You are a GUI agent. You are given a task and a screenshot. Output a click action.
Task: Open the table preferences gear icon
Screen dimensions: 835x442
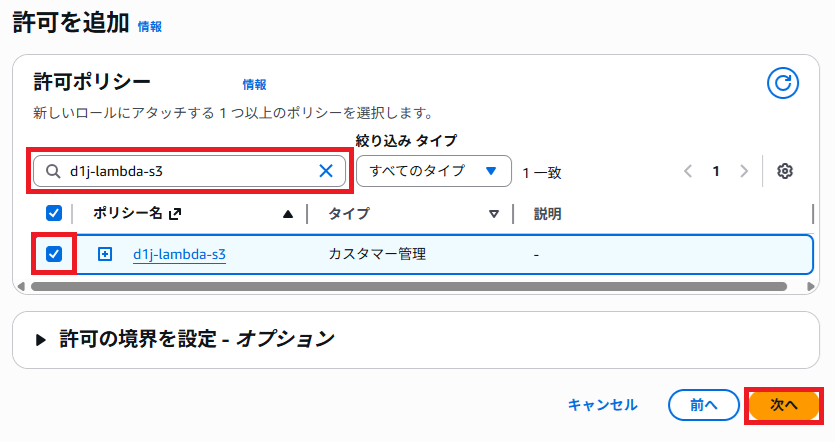pos(785,171)
